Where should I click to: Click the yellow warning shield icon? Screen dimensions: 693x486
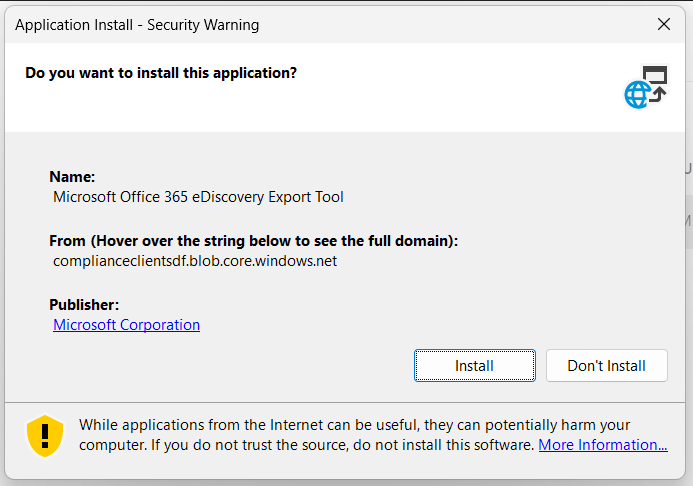(45, 436)
